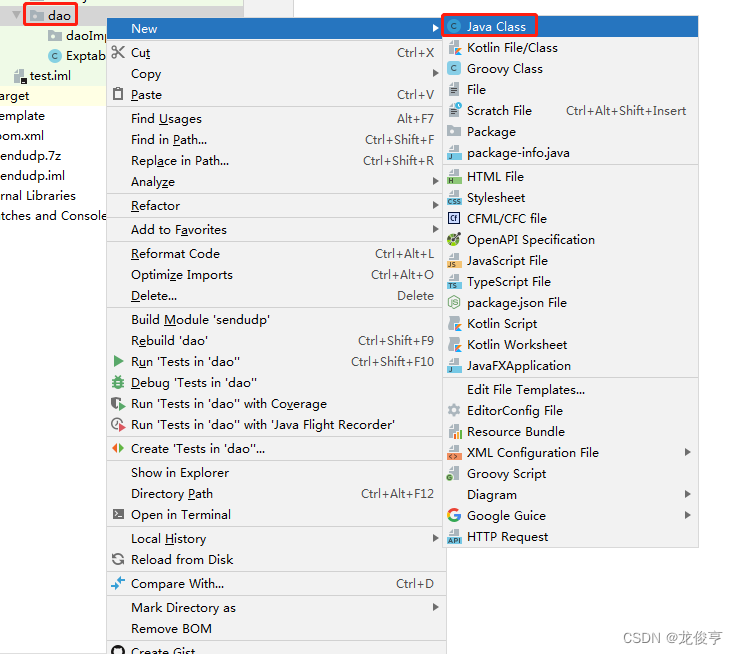
Task: Select test.iml in project tree
Action: (50, 76)
